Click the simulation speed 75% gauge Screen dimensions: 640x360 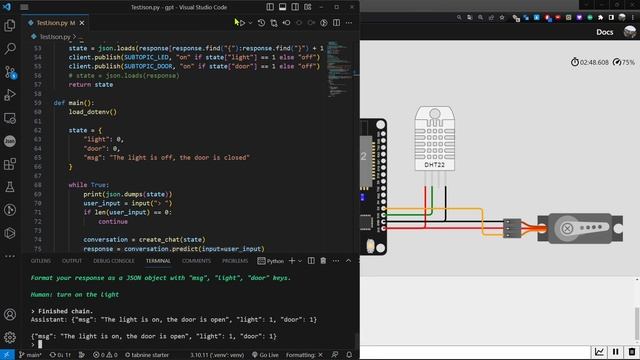coord(624,62)
